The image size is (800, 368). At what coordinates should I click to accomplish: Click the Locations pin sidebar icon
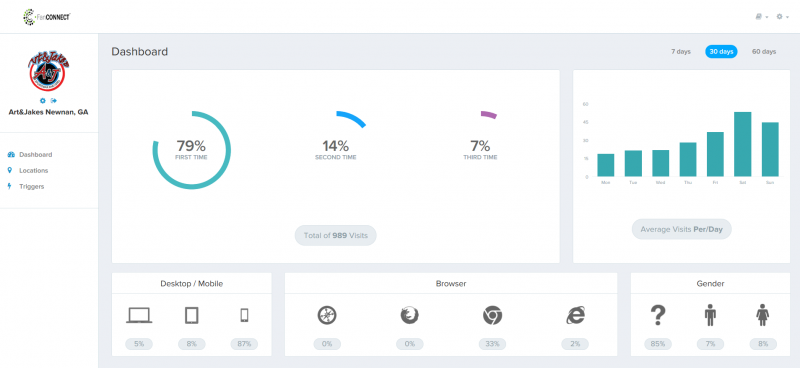click(10, 170)
